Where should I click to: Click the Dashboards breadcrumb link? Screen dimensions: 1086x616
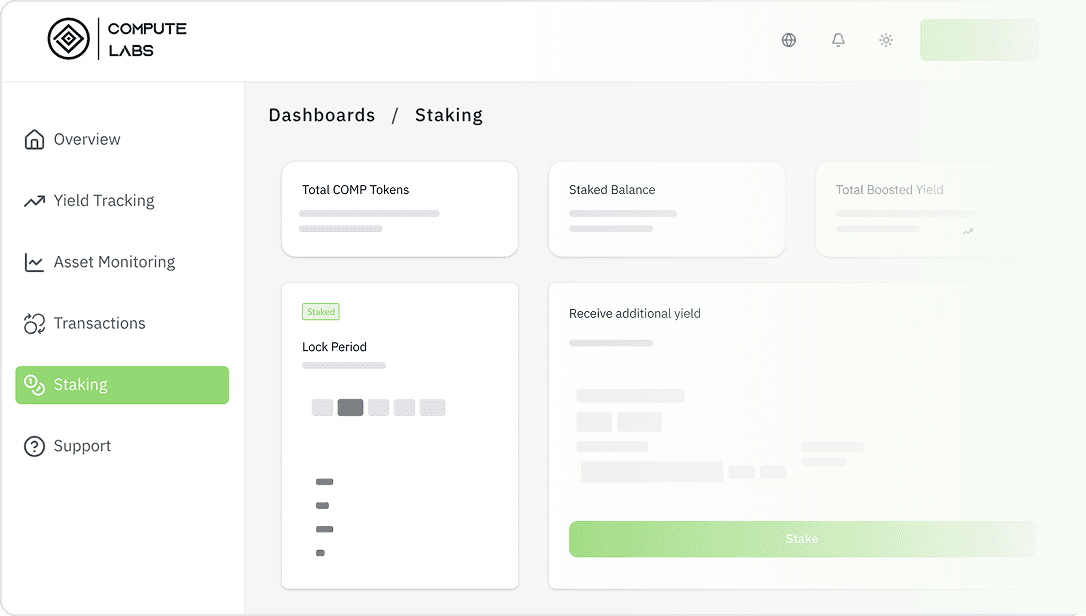point(322,115)
